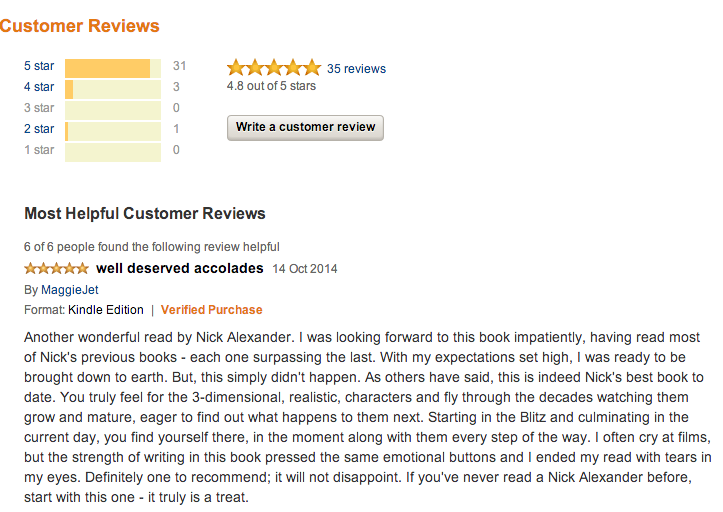The width and height of the screenshot is (723, 512).
Task: Filter by 2 star reviews link
Action: click(39, 129)
